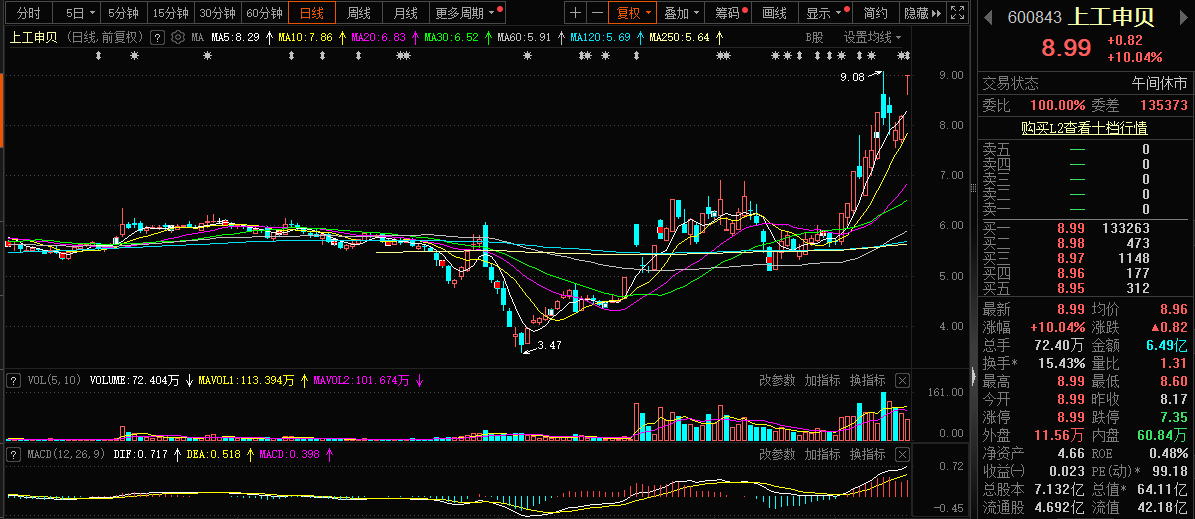
Task: Toggle 筹码 chip distribution display
Action: pyautogui.click(x=729, y=13)
